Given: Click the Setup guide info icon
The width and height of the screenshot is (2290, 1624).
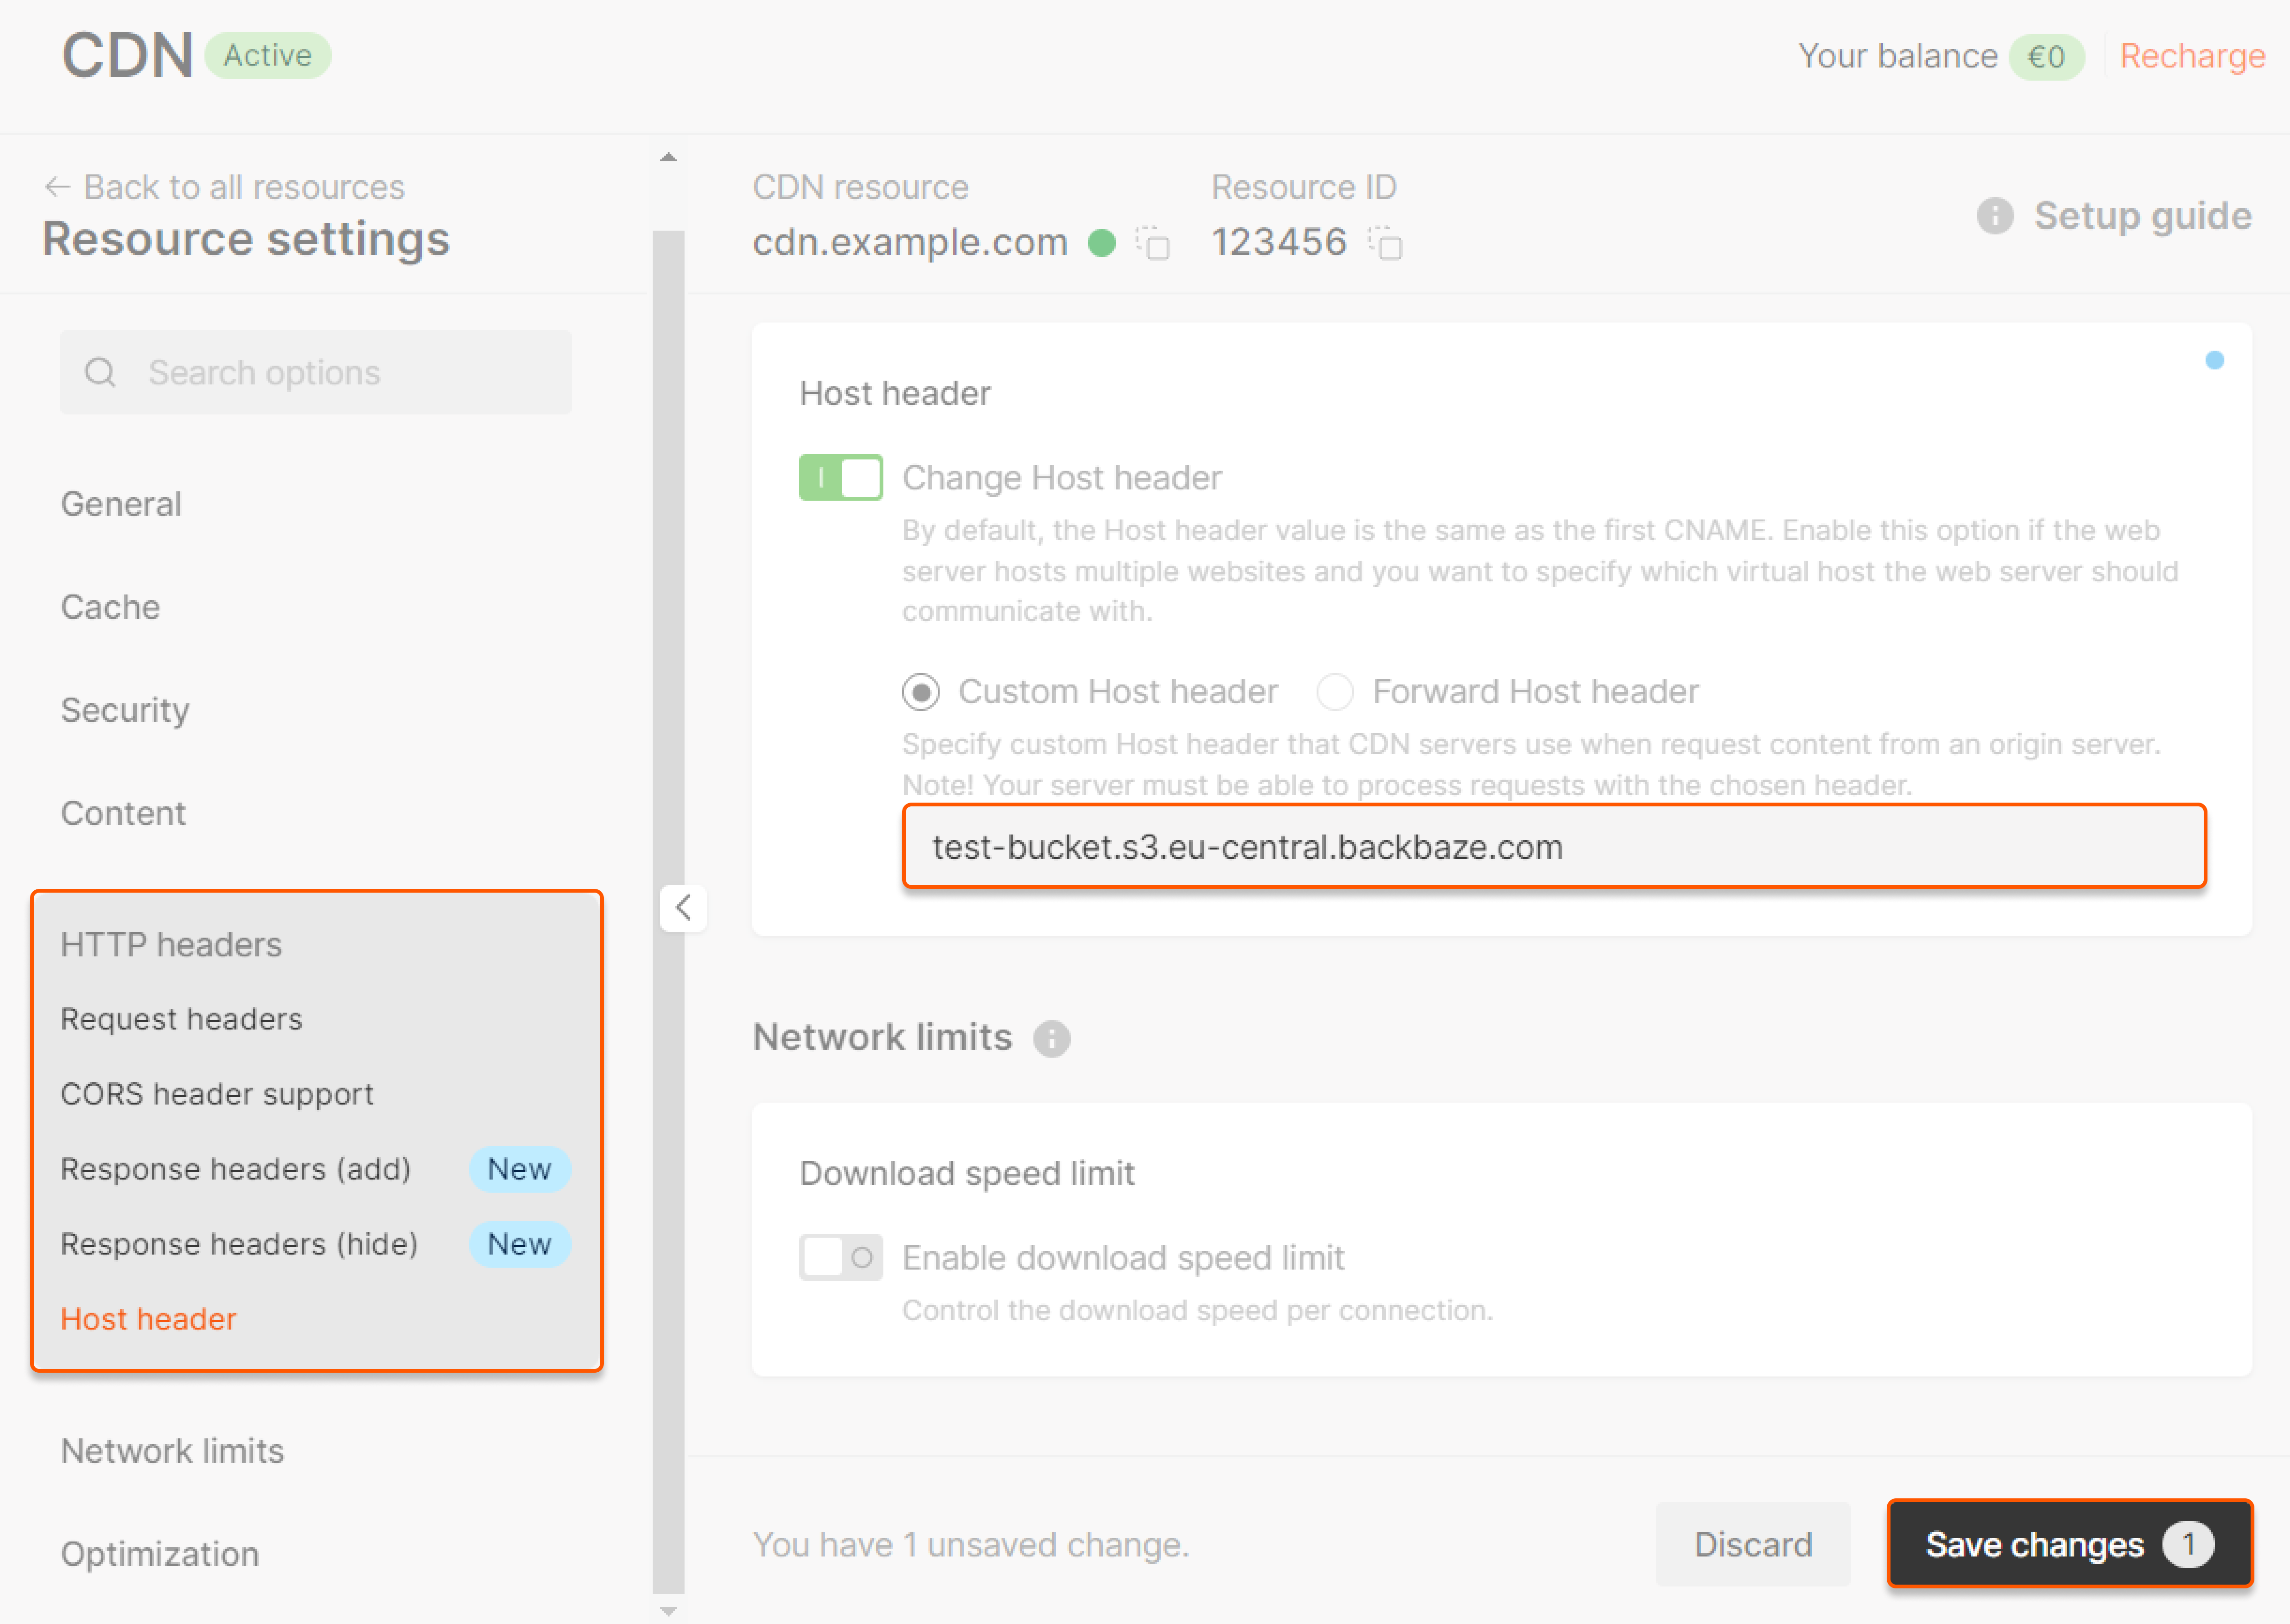Looking at the screenshot, I should pyautogui.click(x=1994, y=216).
